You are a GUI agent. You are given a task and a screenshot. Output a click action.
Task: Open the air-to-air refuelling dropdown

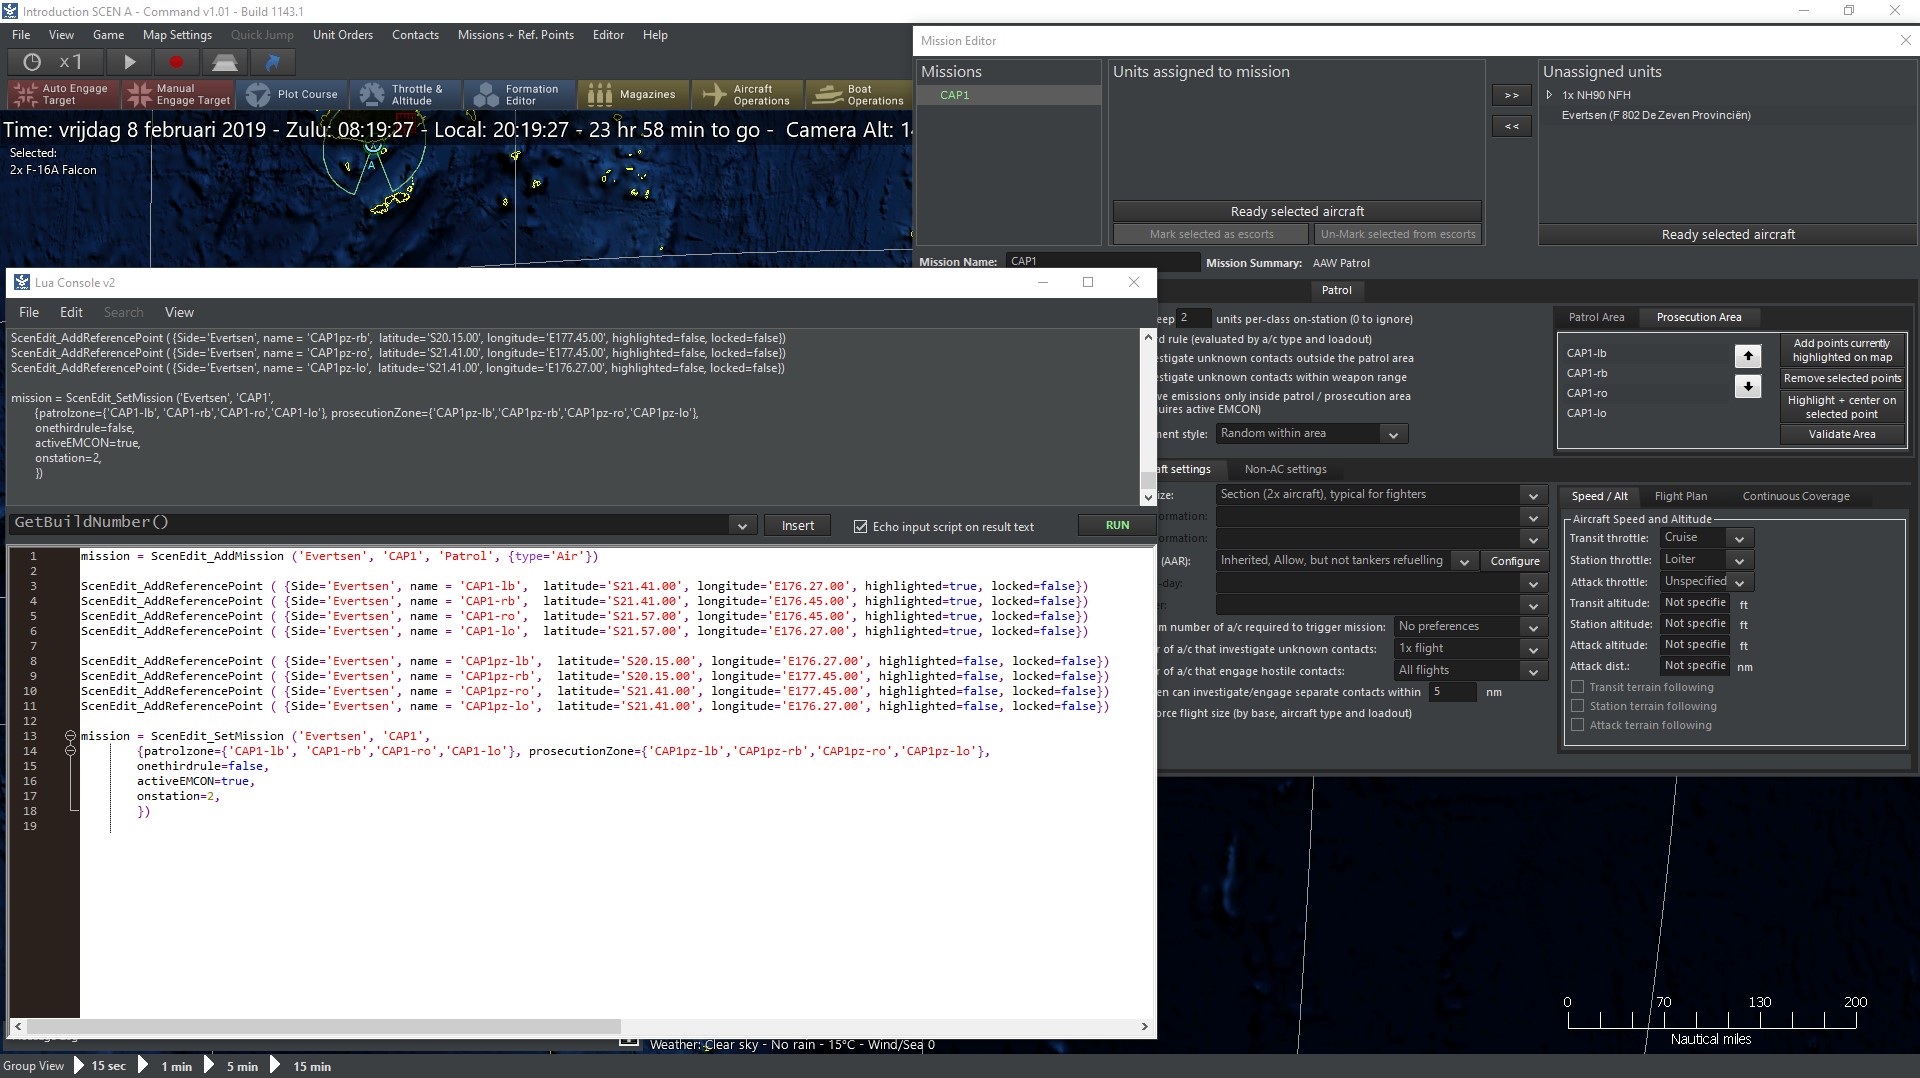point(1464,561)
